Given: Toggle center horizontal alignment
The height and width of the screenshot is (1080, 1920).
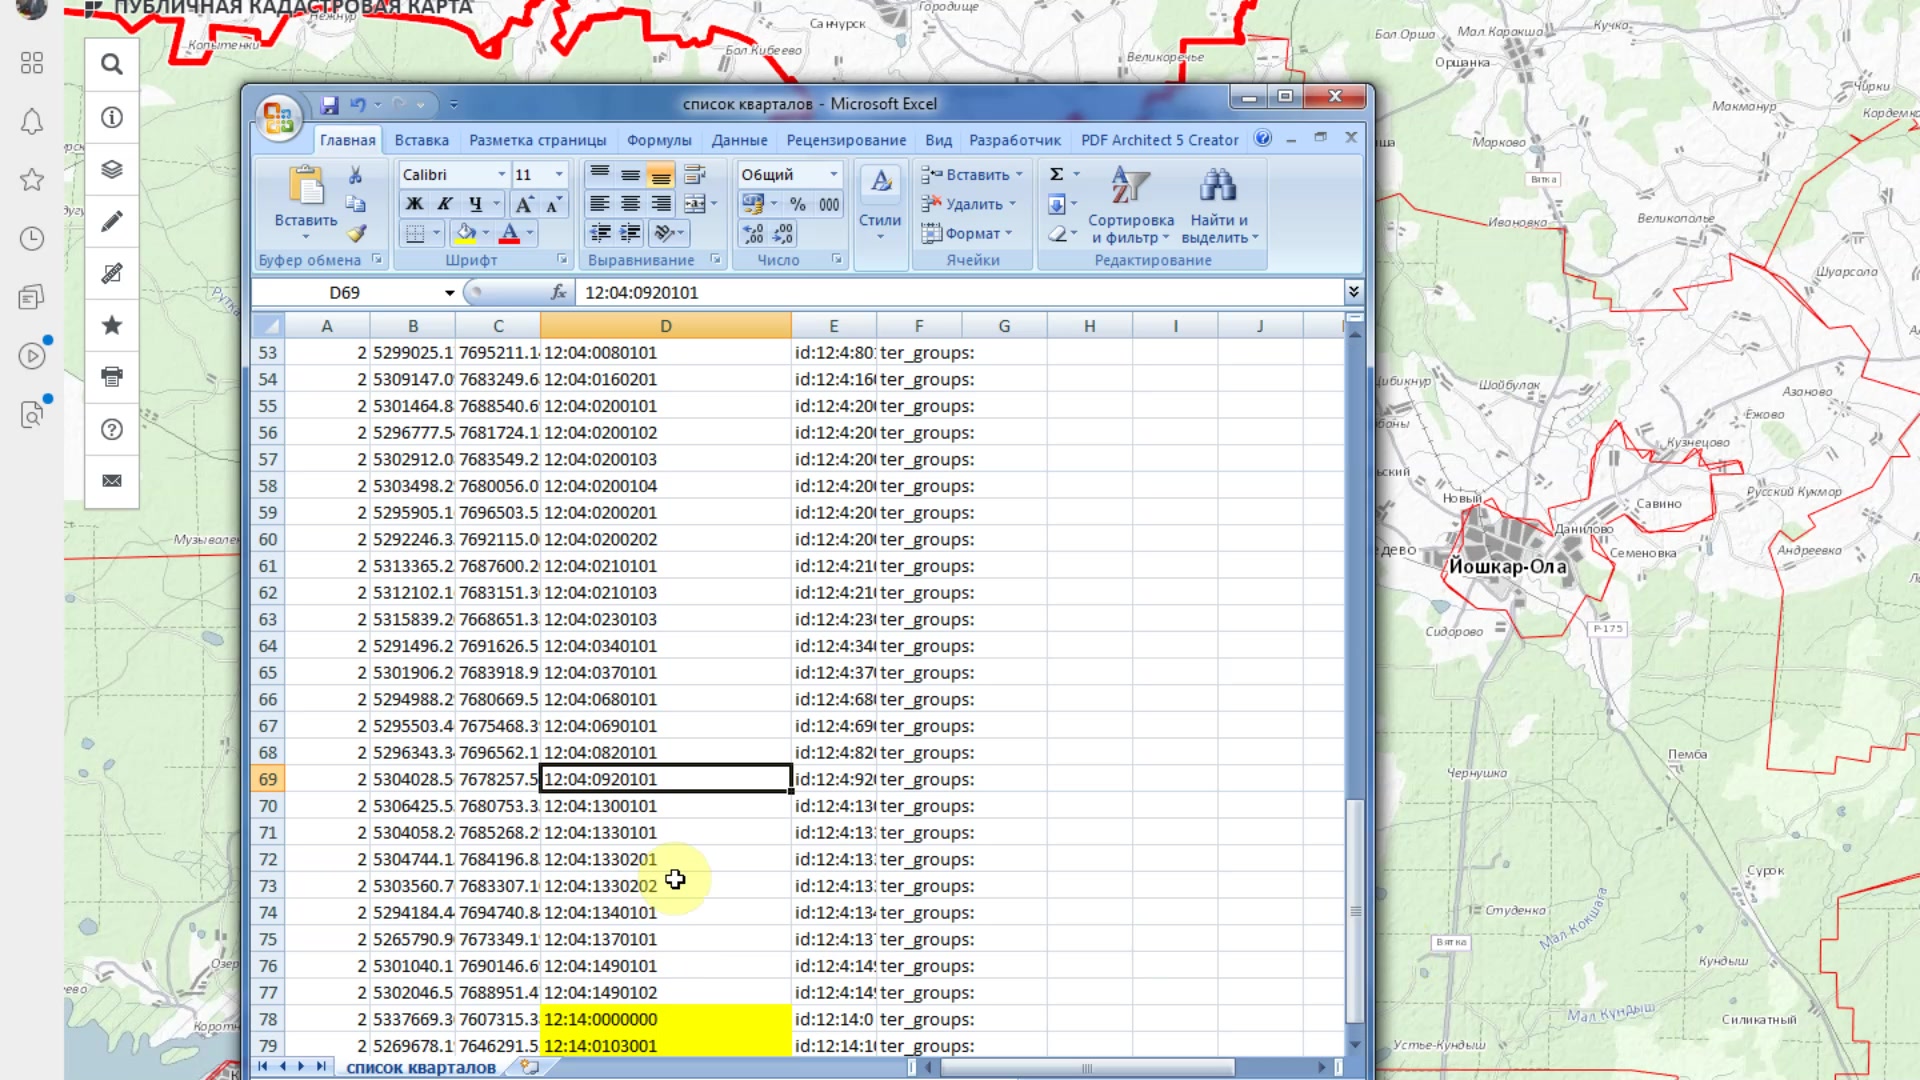Looking at the screenshot, I should pyautogui.click(x=630, y=204).
